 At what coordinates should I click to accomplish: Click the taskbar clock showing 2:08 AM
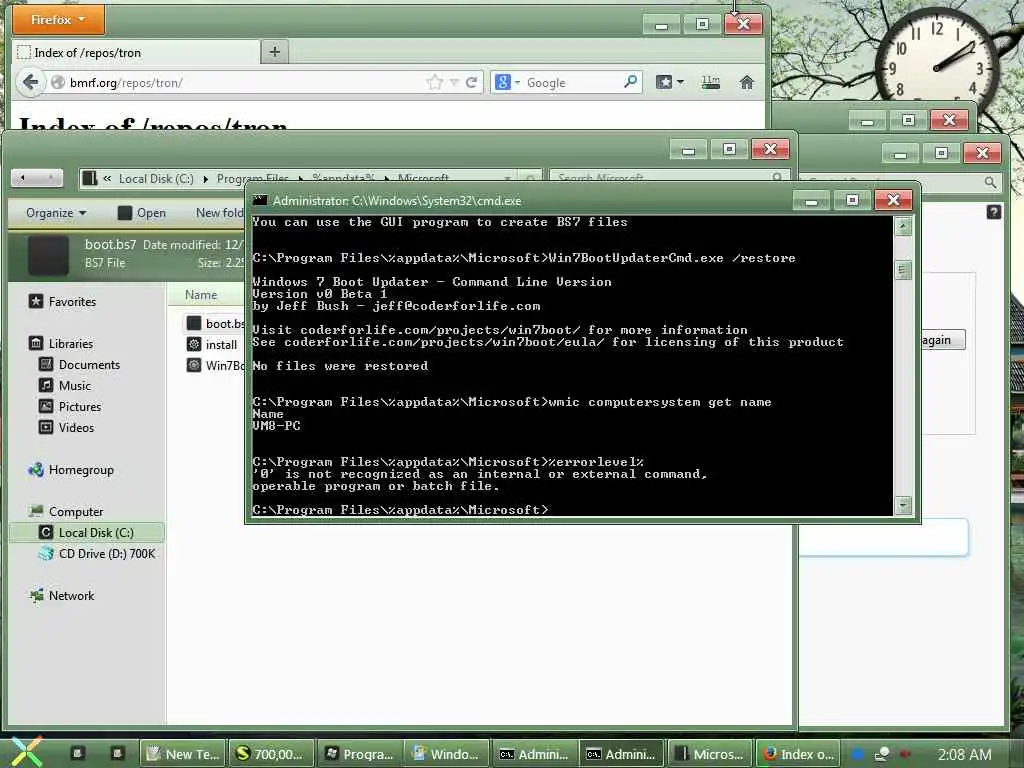(965, 754)
